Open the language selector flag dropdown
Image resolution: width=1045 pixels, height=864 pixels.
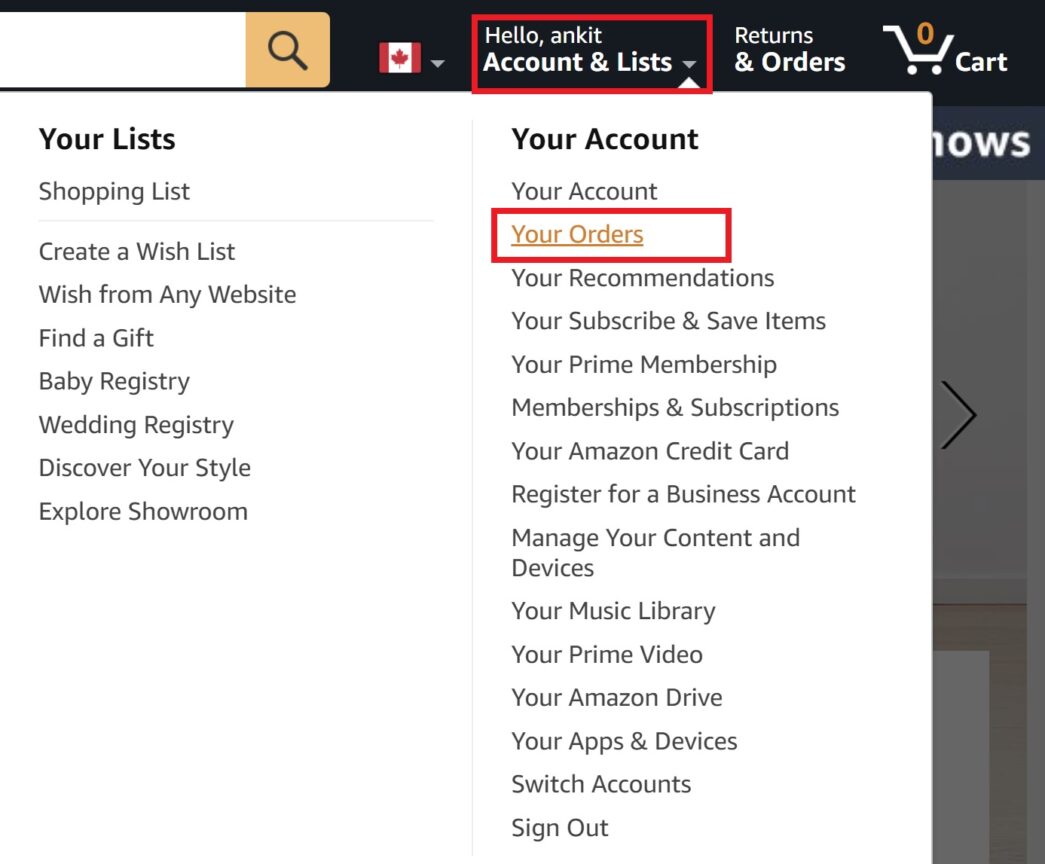(x=437, y=63)
